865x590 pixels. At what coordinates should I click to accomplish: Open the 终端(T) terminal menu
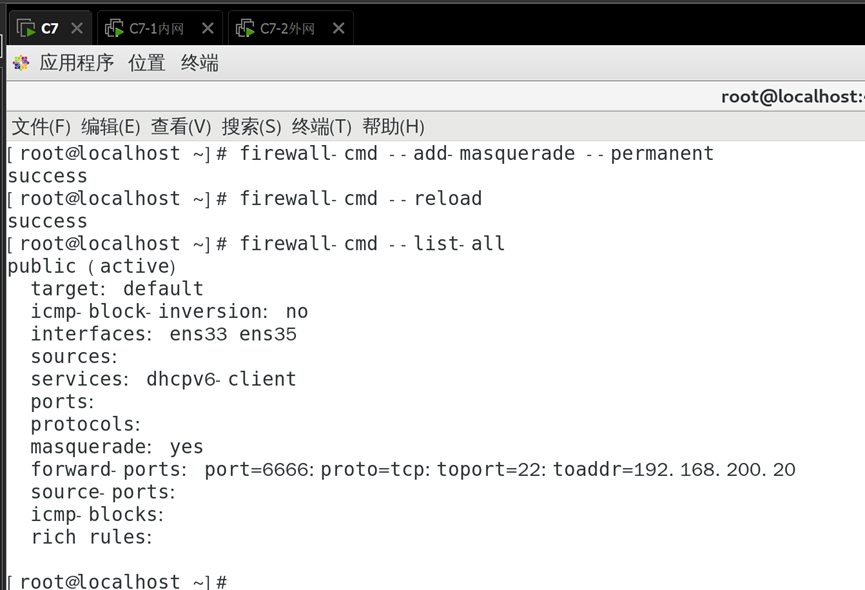(322, 127)
